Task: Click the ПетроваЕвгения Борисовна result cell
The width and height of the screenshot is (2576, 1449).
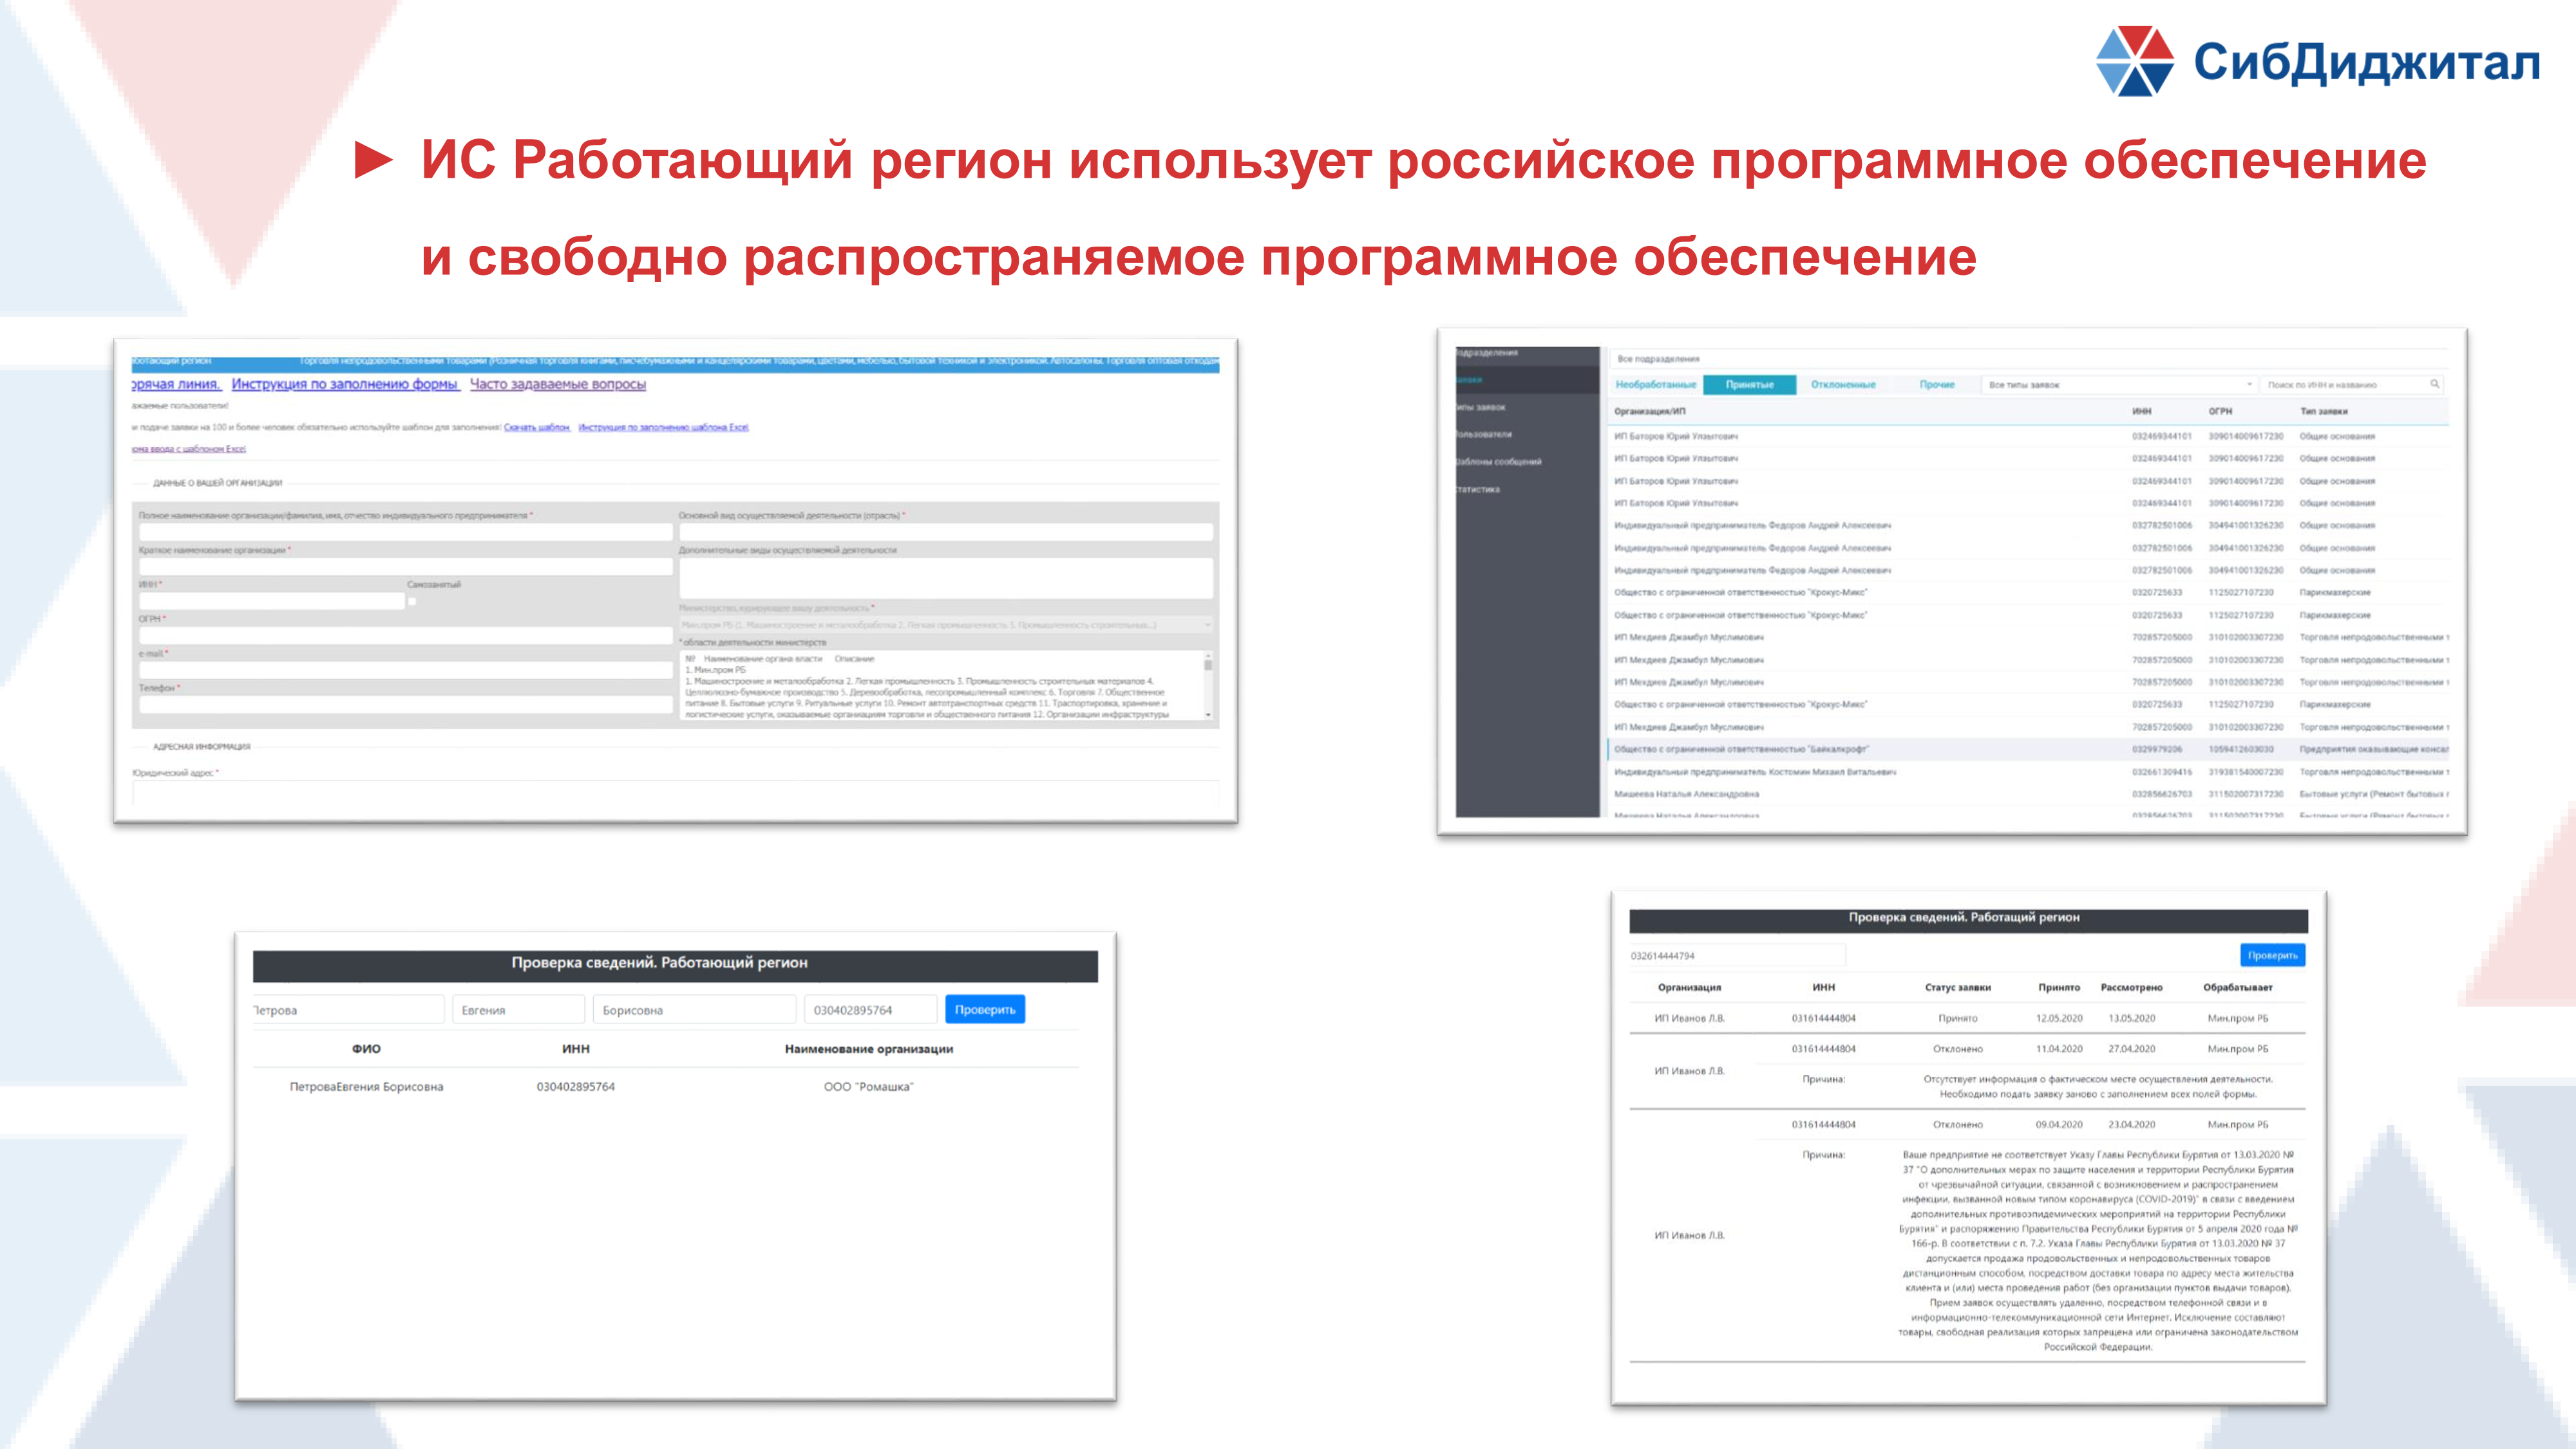Action: point(366,1087)
